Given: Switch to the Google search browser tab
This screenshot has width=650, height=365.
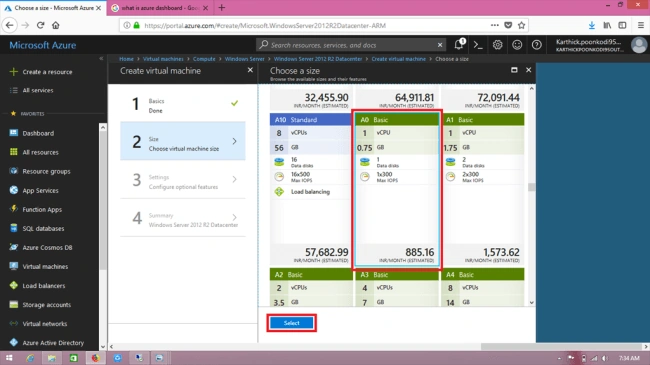Looking at the screenshot, I should point(160,8).
